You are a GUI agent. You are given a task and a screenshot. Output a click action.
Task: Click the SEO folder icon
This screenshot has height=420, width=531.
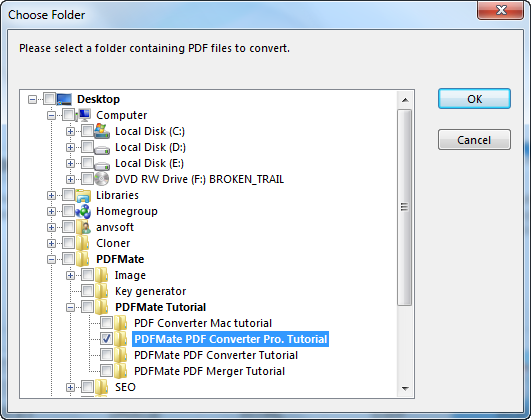tap(102, 386)
